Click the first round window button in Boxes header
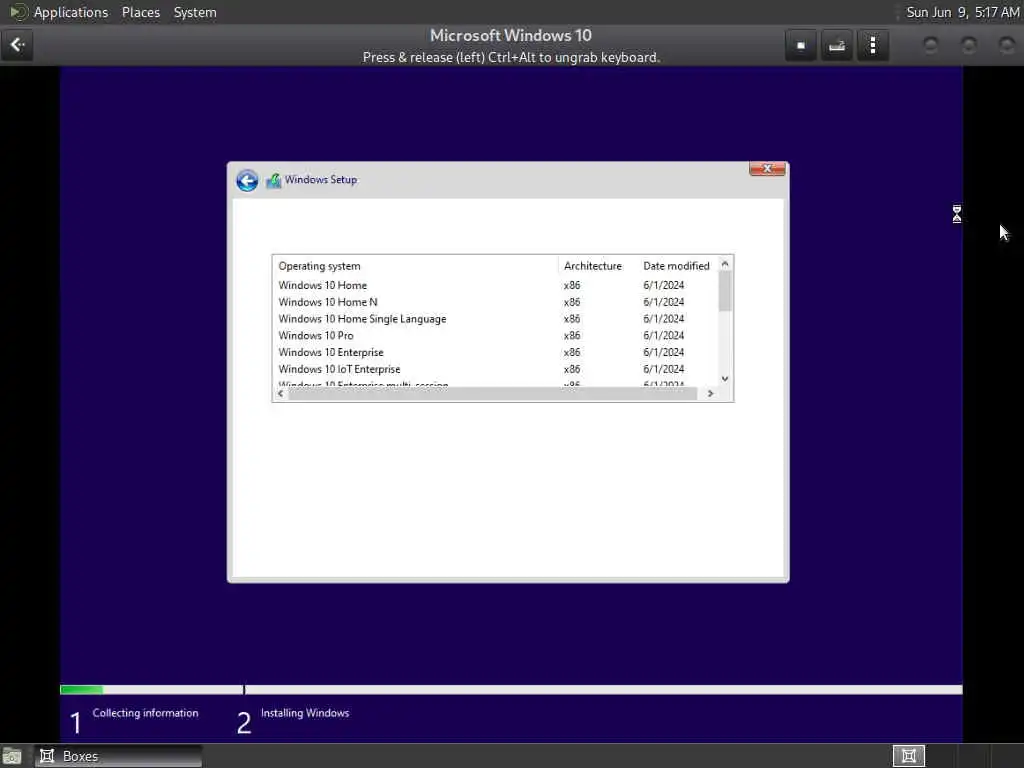 point(931,45)
